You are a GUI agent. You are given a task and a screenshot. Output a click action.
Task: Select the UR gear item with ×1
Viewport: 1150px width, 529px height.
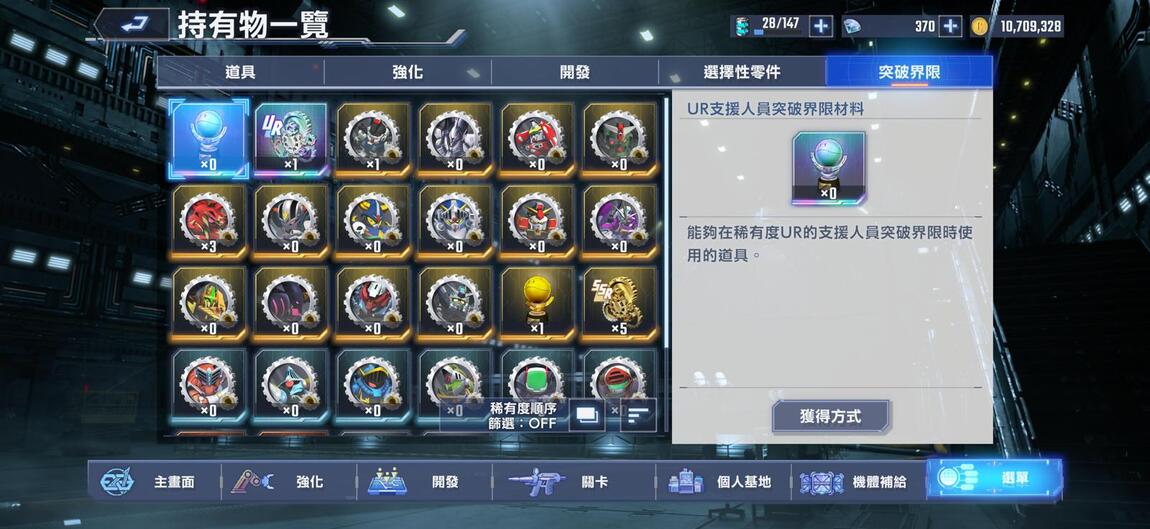coord(290,140)
